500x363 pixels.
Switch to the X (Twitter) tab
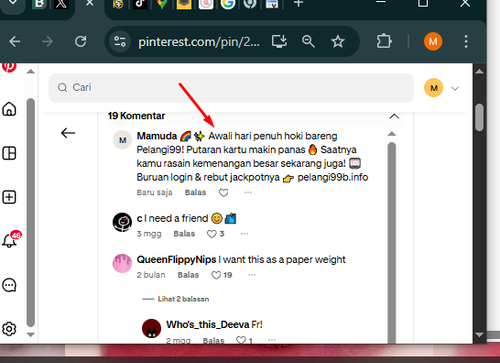61,3
